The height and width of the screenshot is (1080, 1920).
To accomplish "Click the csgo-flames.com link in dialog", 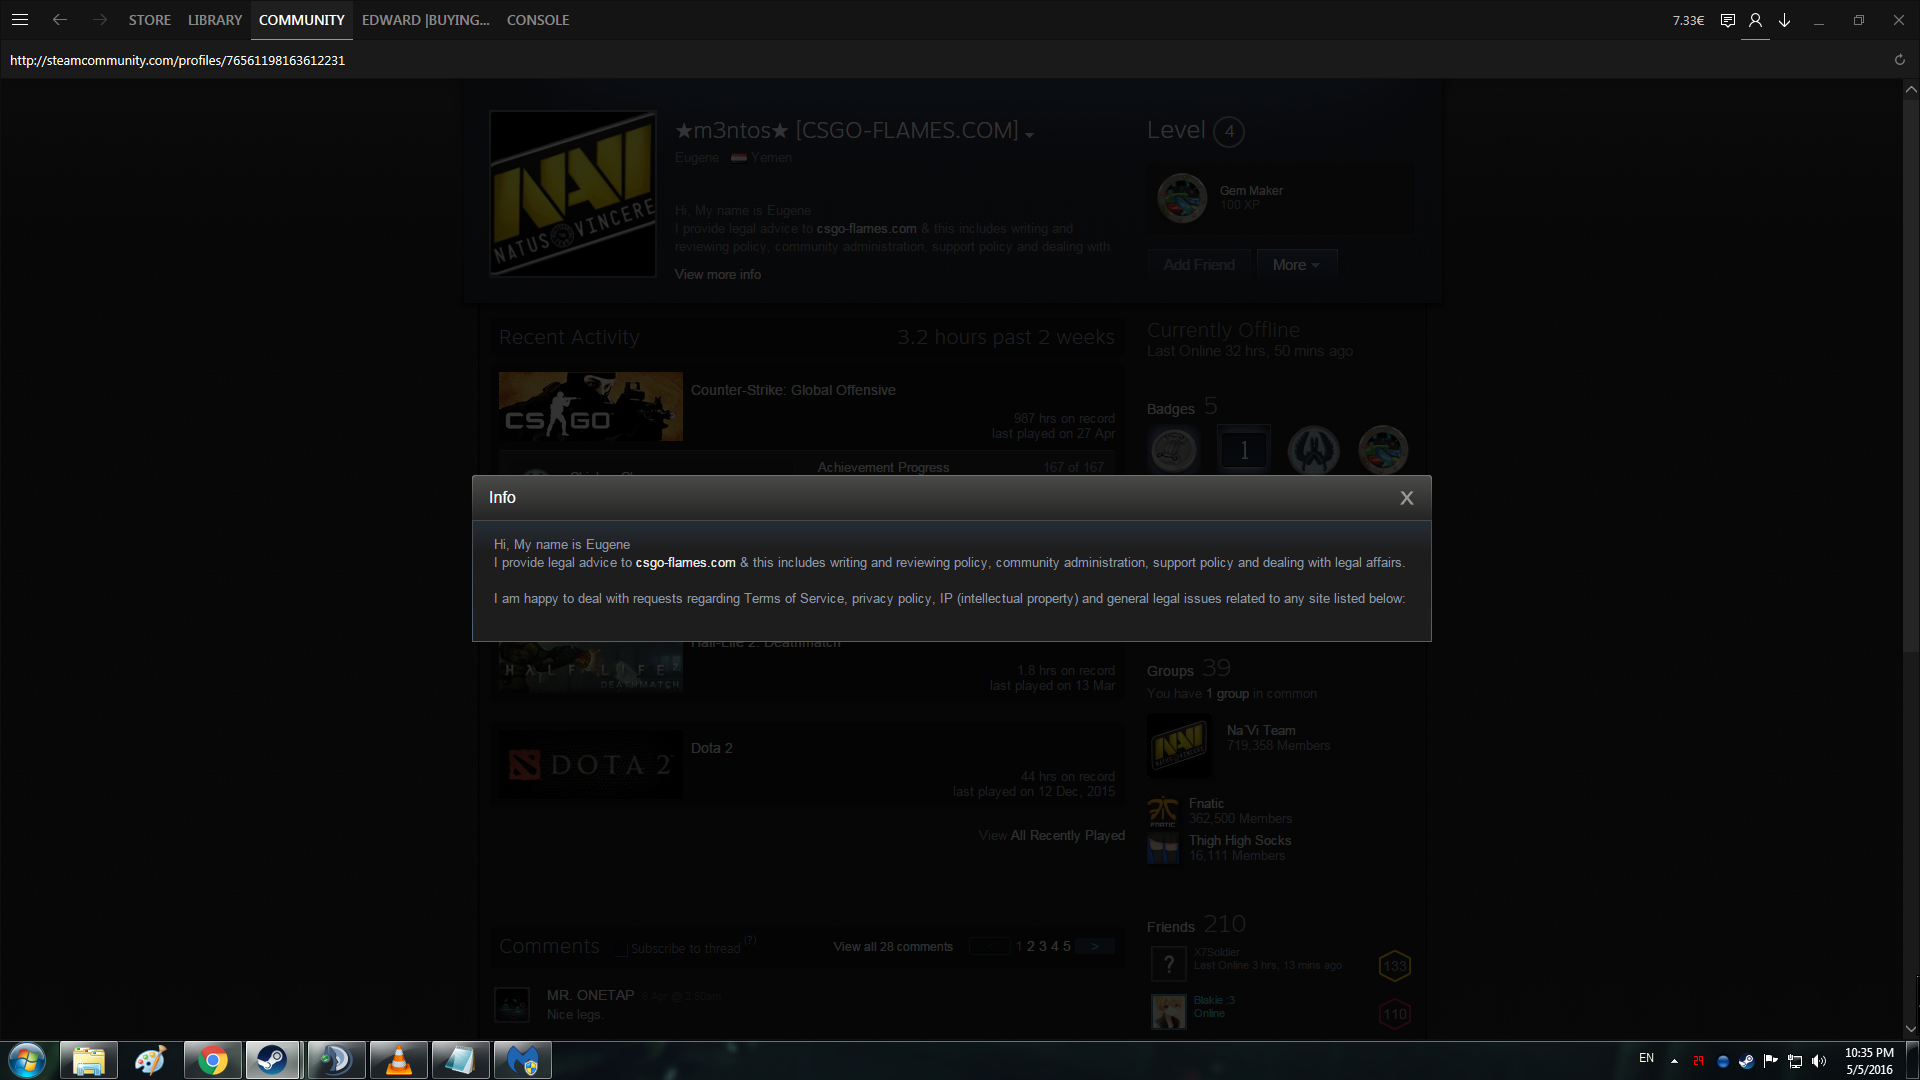I will [x=685, y=563].
